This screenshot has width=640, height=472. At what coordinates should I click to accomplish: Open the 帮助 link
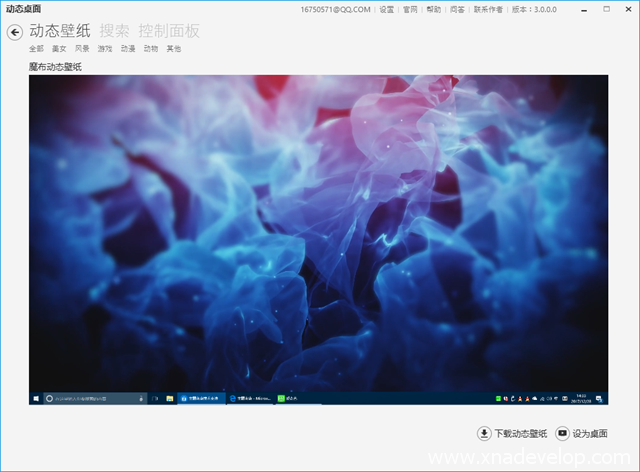pos(433,9)
